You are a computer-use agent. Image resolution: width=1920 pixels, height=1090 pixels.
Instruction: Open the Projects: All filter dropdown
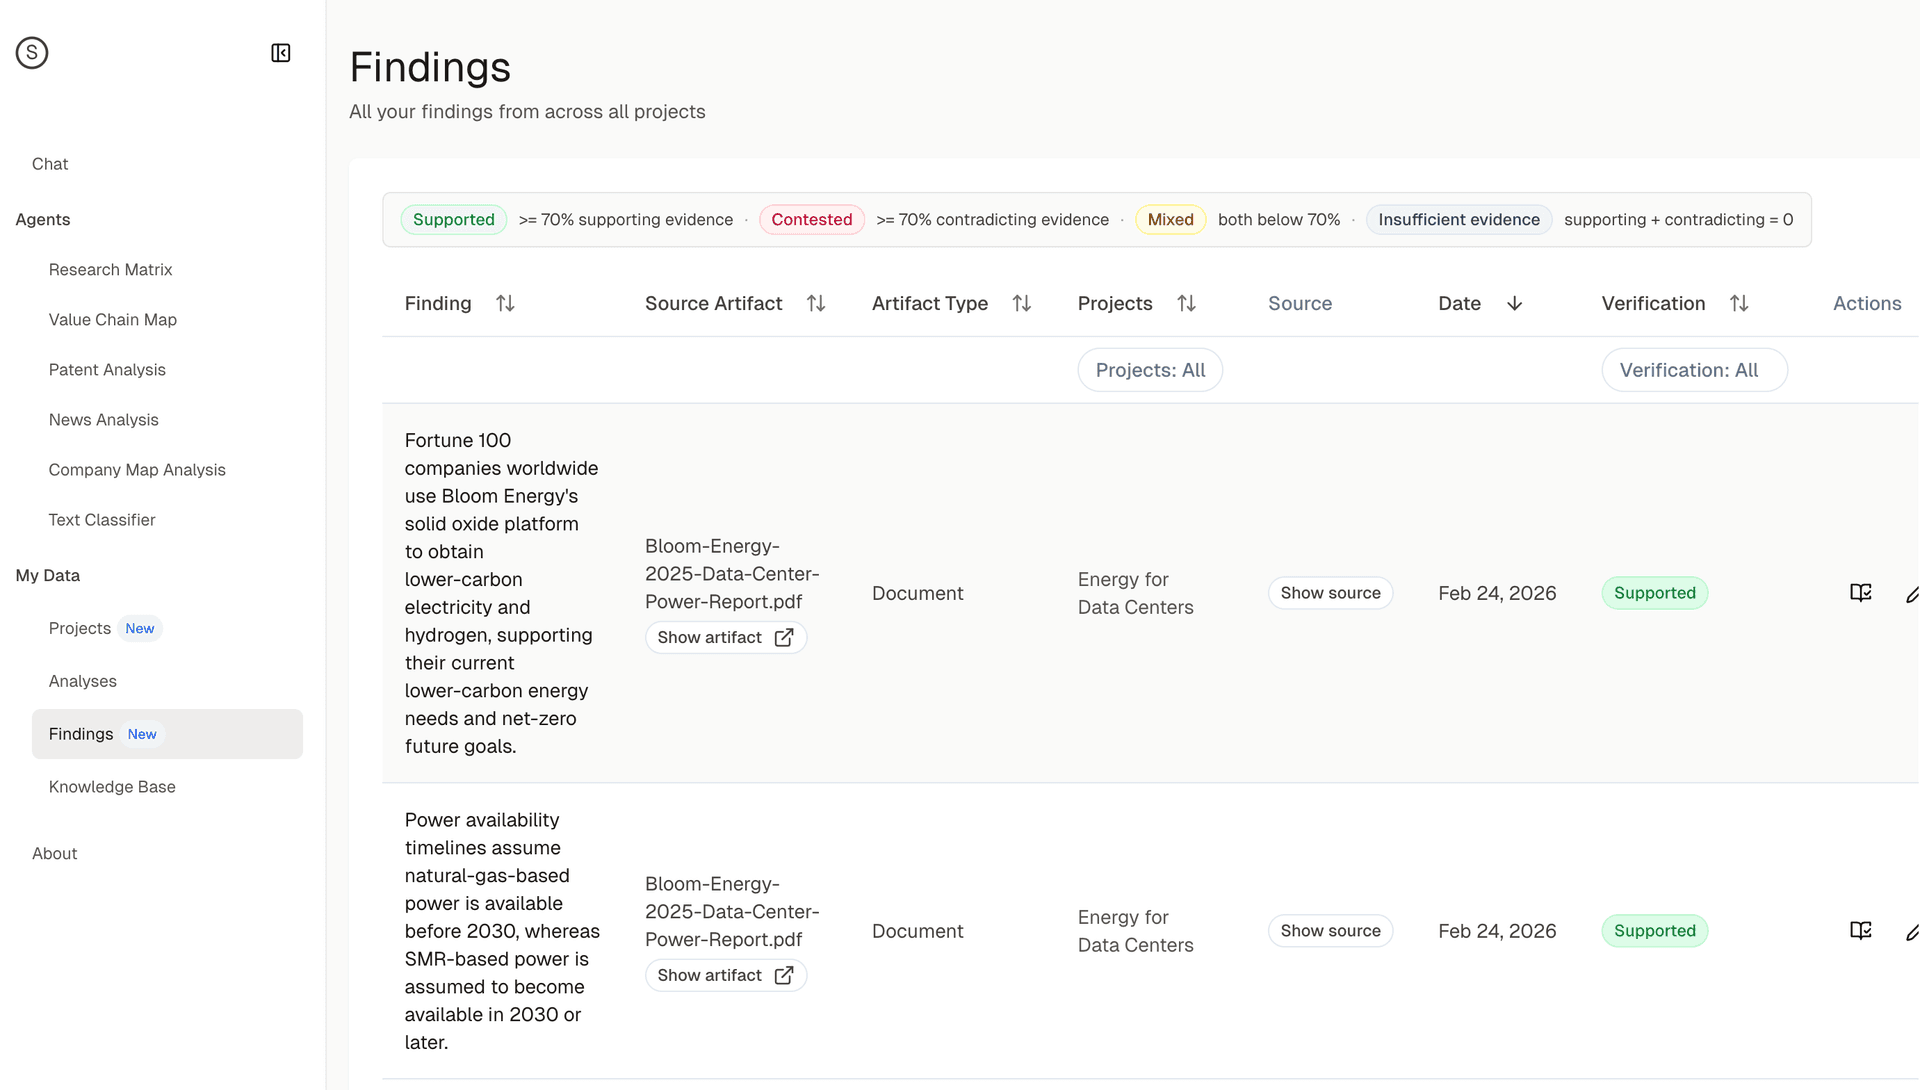coord(1150,369)
